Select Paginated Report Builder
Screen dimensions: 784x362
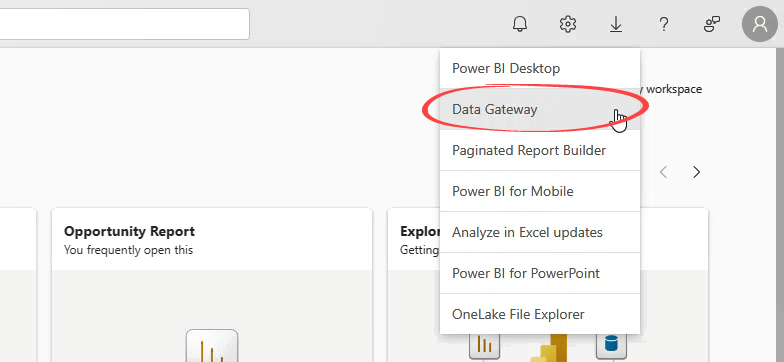pos(540,150)
